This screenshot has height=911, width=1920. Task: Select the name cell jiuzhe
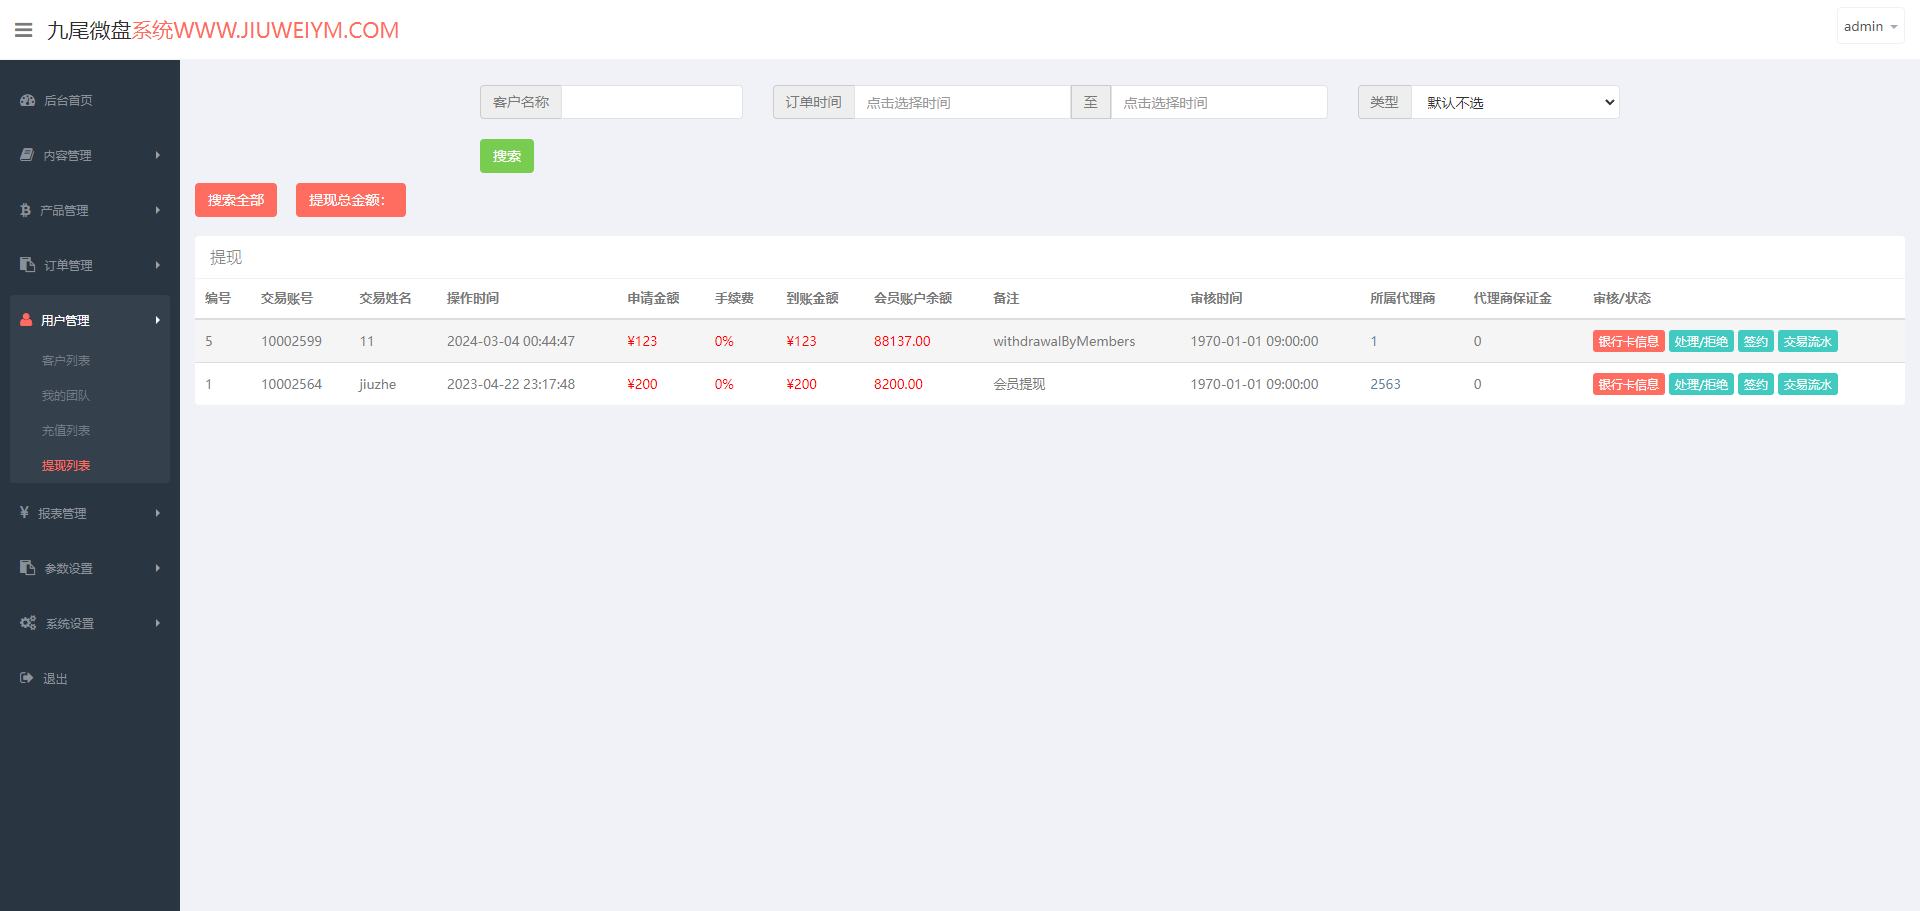coord(377,384)
